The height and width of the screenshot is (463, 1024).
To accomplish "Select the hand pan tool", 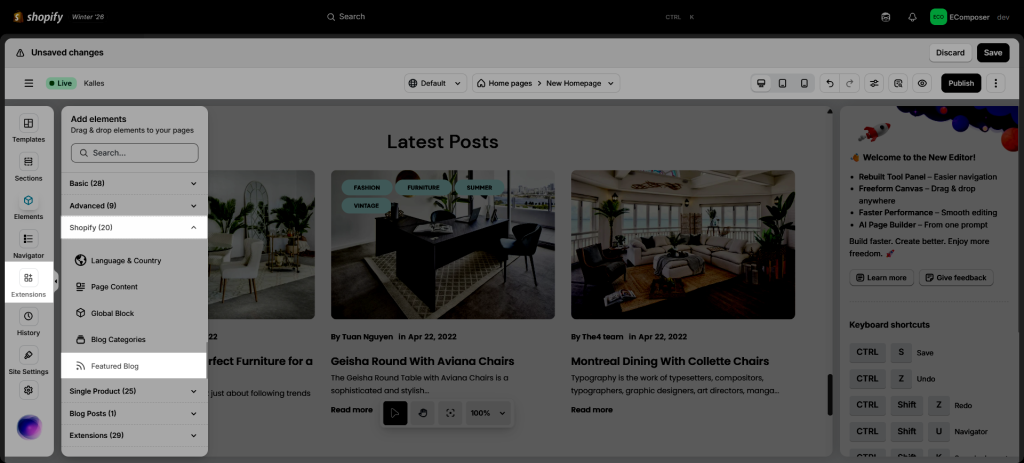I will click(x=423, y=412).
